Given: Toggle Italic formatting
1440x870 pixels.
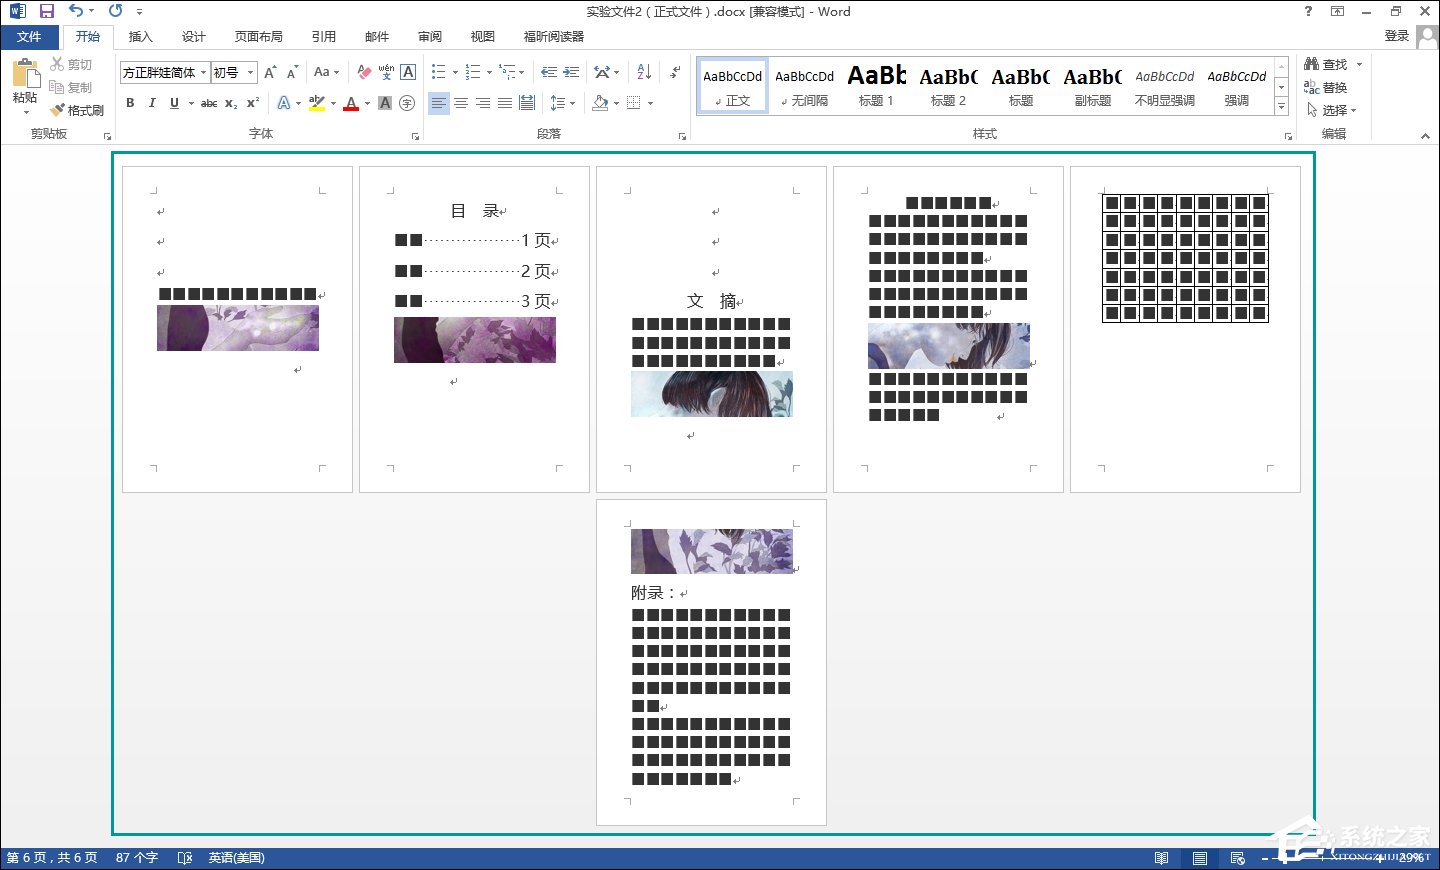Looking at the screenshot, I should point(152,103).
